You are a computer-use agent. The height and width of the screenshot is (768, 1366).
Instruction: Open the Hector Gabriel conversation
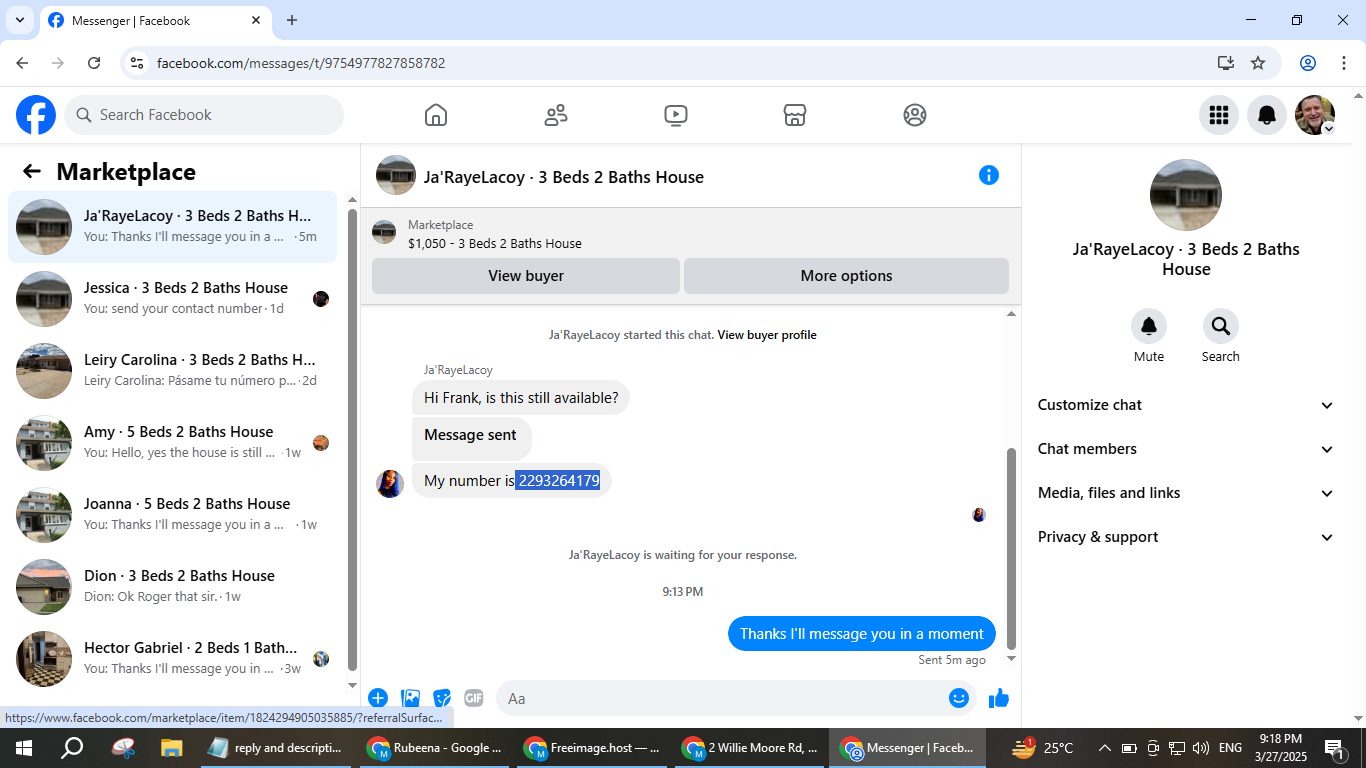(173, 658)
